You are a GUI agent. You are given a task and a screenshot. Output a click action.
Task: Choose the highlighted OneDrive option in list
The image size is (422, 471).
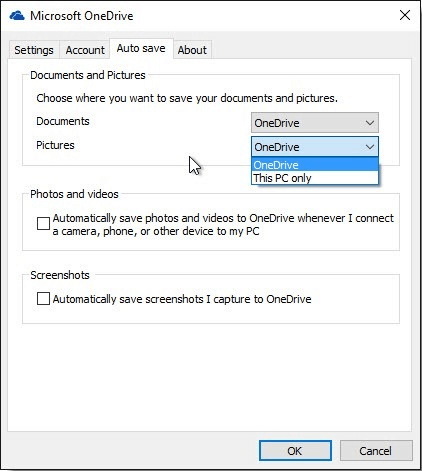[x=315, y=165]
